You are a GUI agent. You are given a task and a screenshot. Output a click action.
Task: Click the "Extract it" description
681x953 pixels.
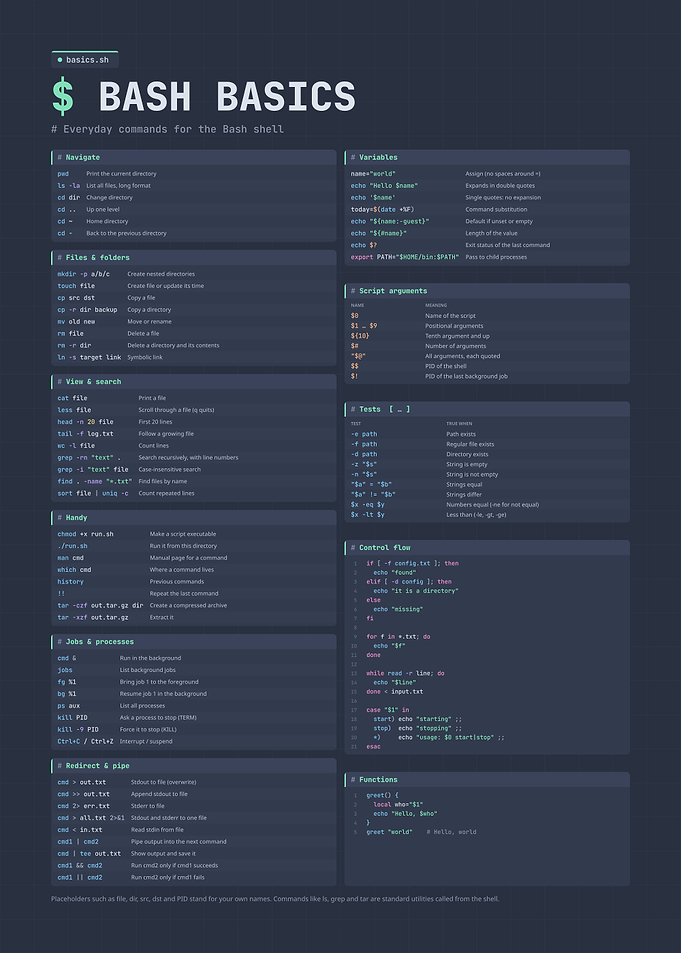tap(162, 618)
